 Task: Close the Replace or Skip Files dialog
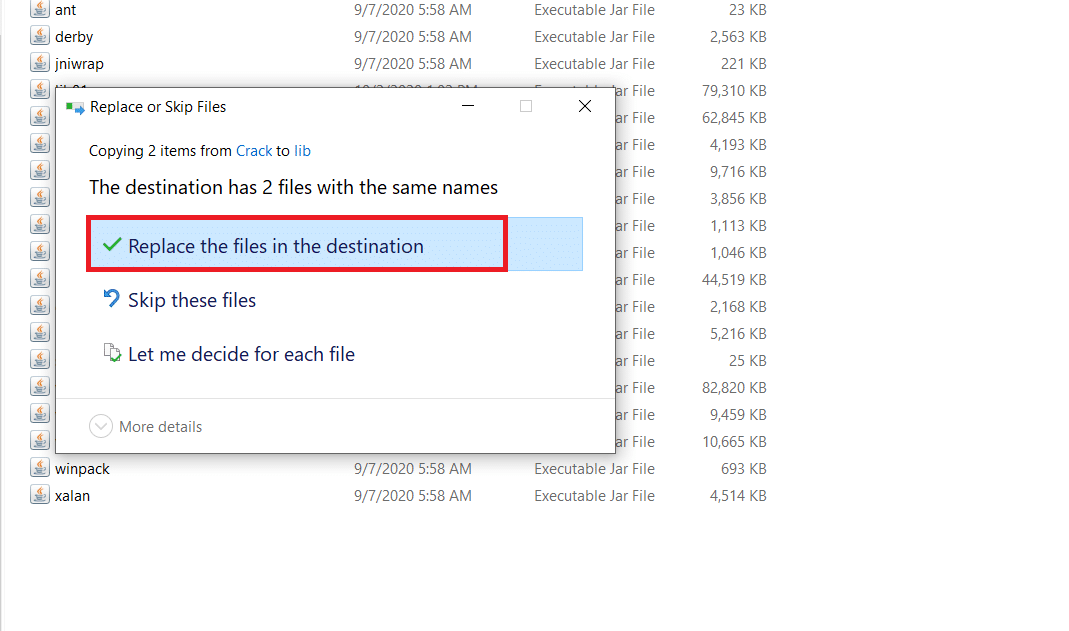click(x=584, y=106)
